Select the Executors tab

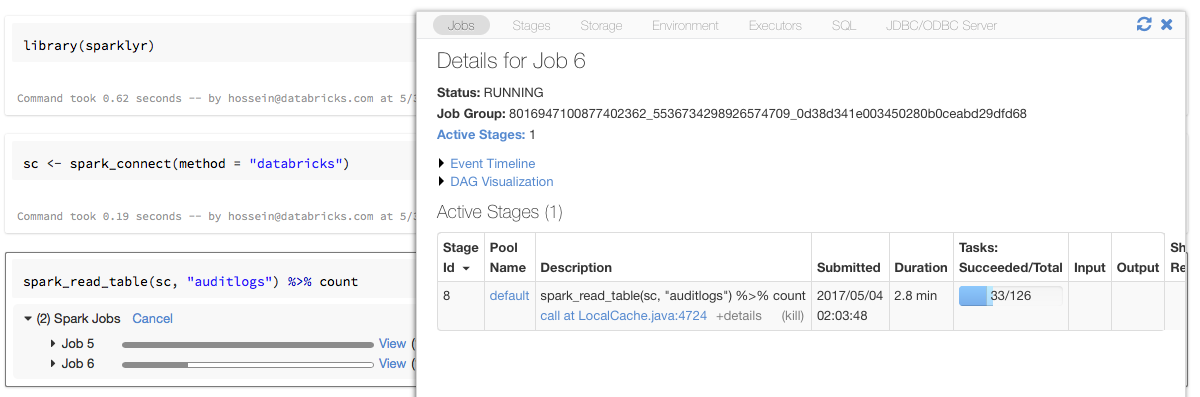pyautogui.click(x=775, y=25)
